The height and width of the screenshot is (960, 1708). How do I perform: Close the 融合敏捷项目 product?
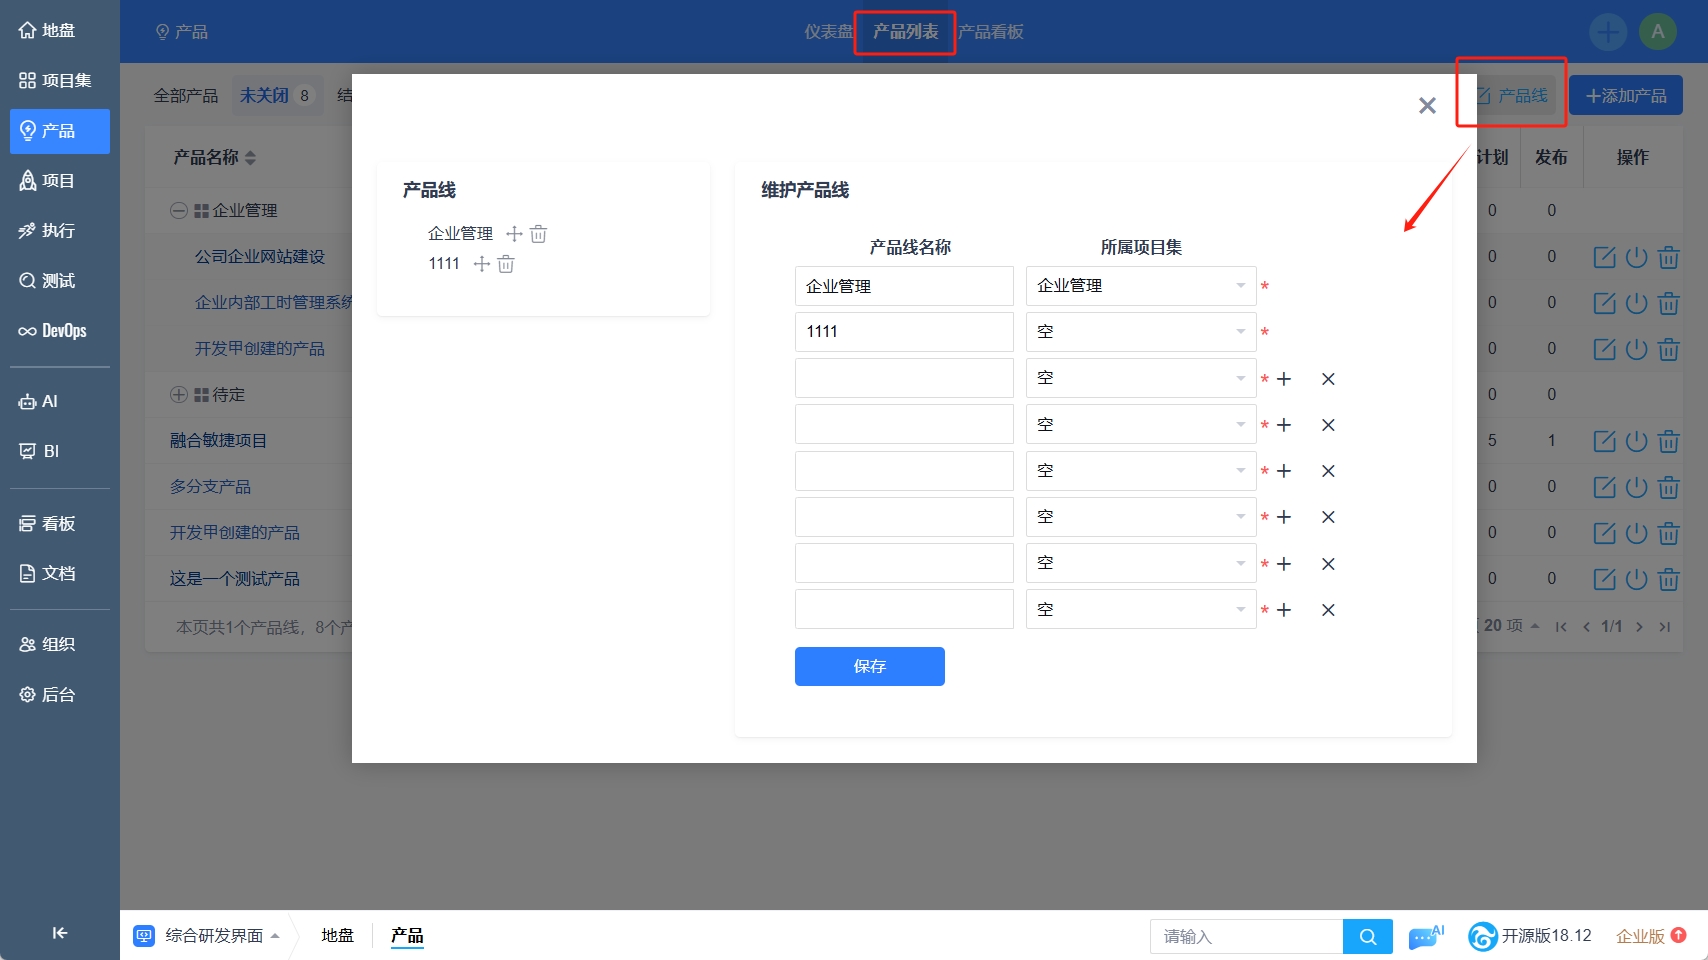tap(1636, 441)
